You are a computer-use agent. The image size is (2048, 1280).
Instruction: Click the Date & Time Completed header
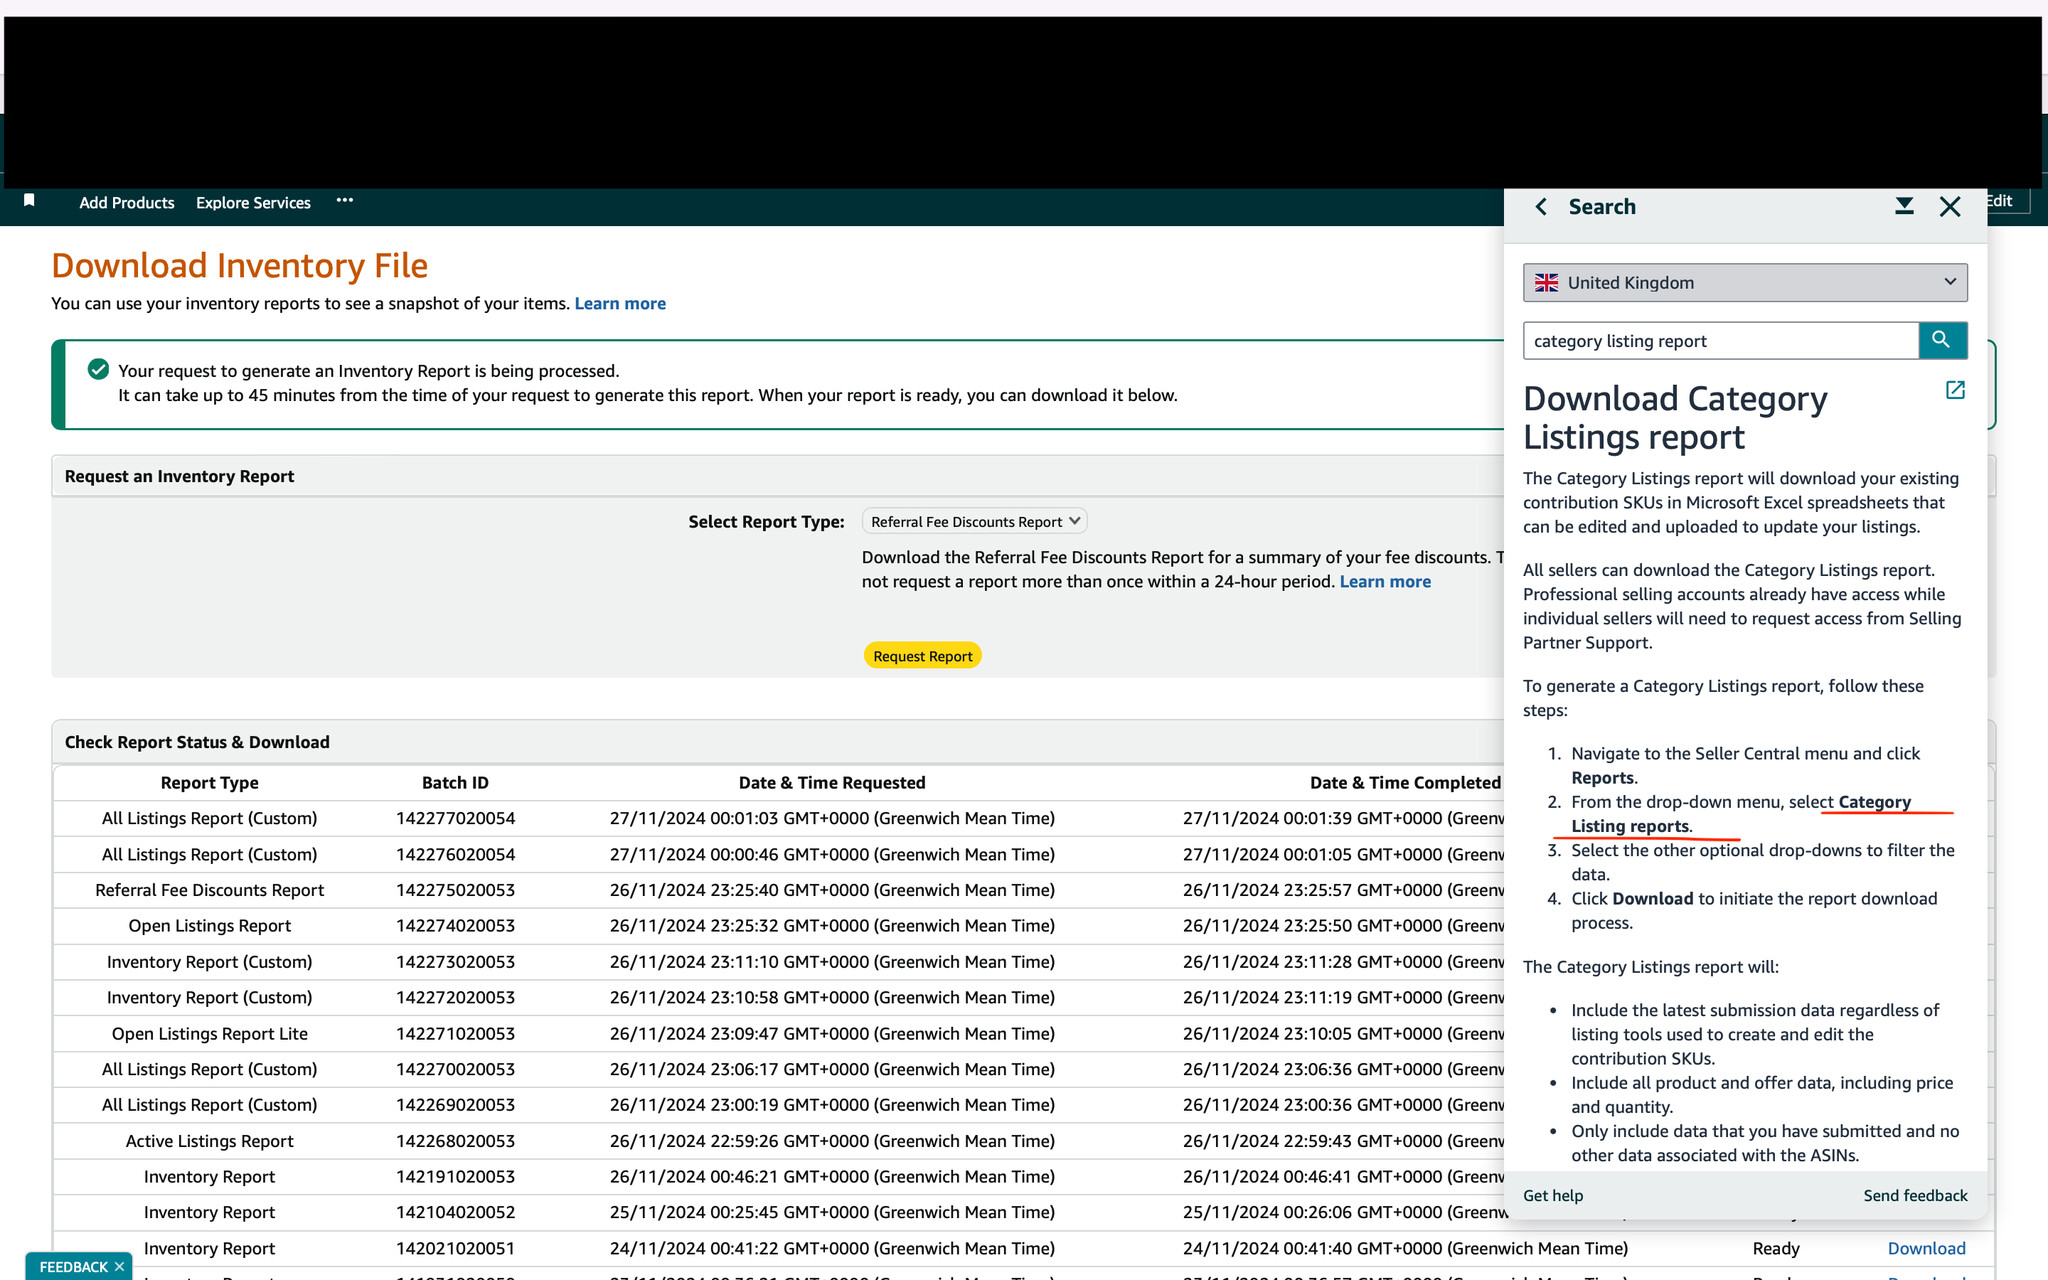(1405, 783)
